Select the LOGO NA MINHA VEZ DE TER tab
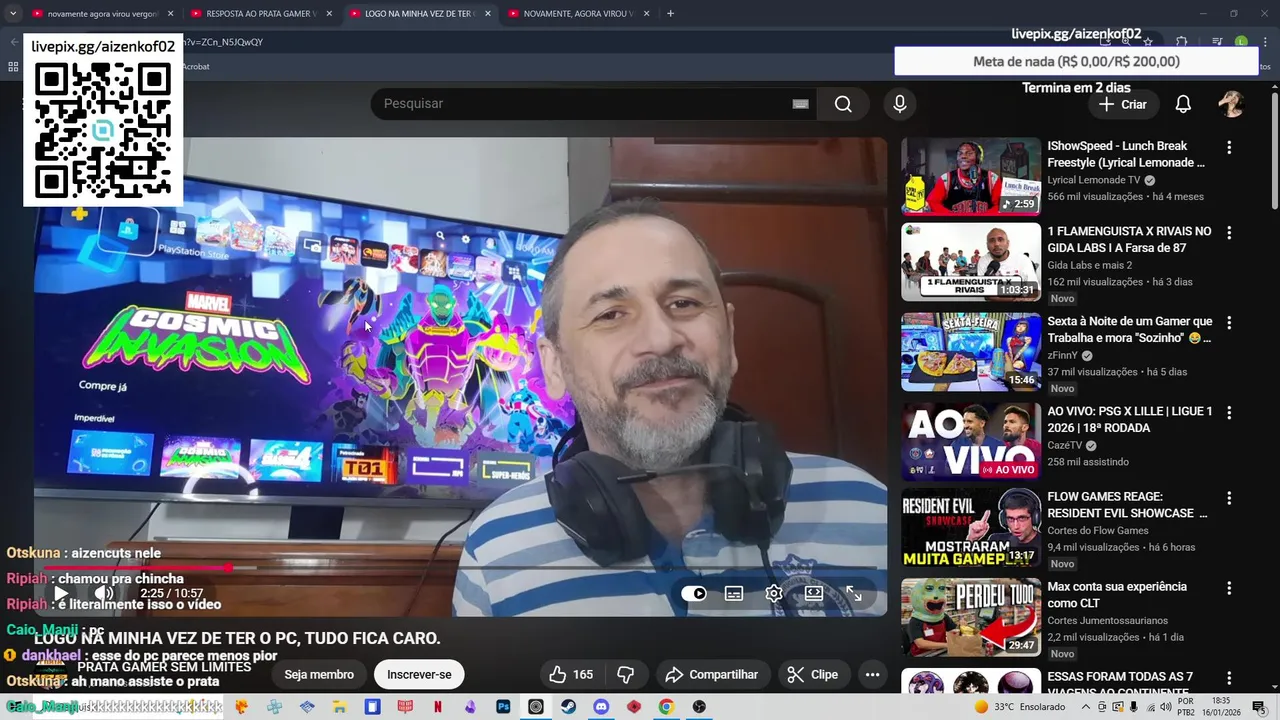This screenshot has height=720, width=1280. (418, 14)
